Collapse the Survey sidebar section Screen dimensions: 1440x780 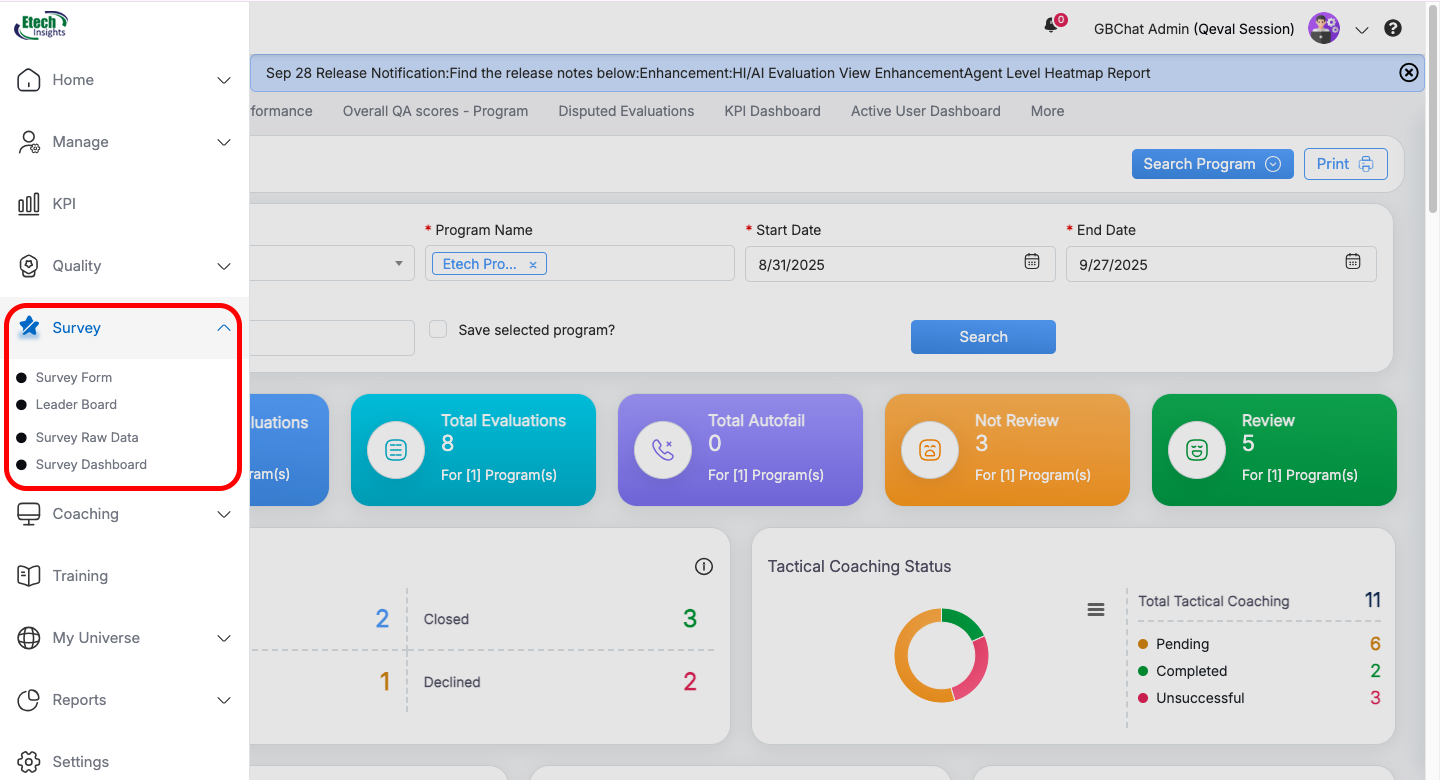click(224, 328)
